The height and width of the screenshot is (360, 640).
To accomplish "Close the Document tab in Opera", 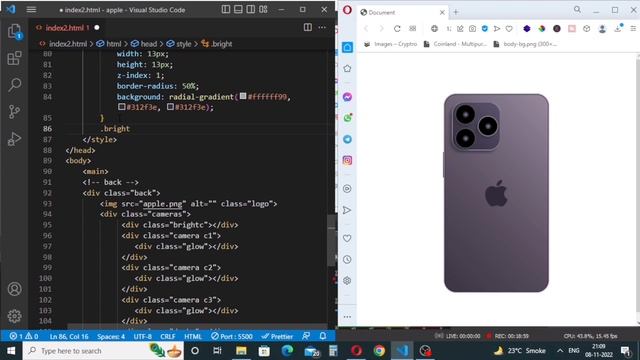I will click(442, 12).
